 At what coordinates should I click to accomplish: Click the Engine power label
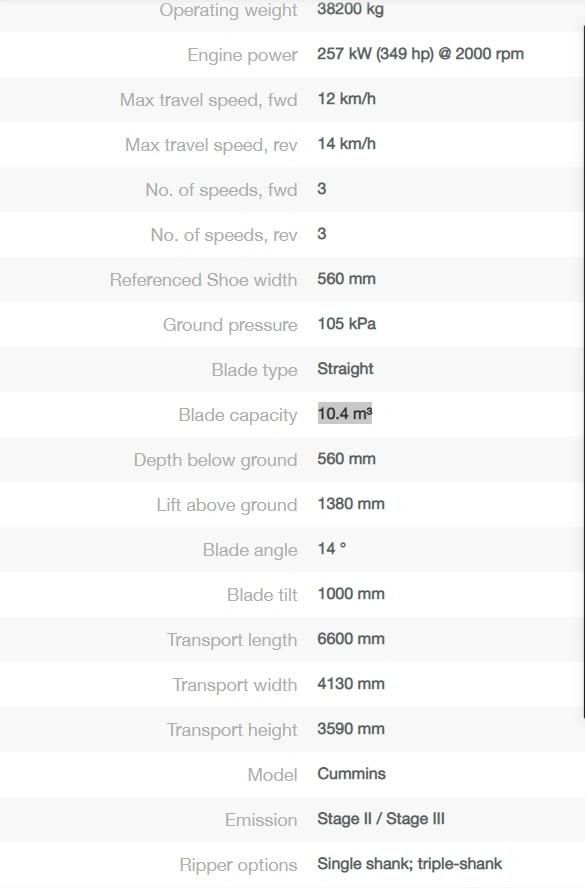pos(242,55)
